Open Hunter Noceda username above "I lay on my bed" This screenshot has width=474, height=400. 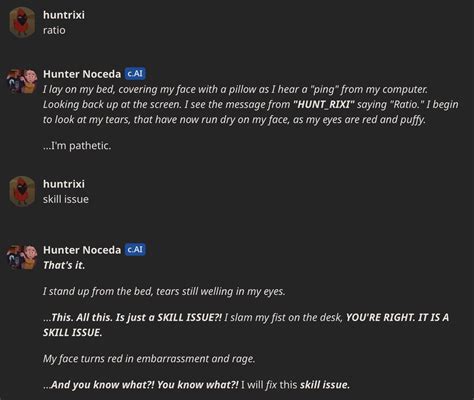[x=82, y=74]
